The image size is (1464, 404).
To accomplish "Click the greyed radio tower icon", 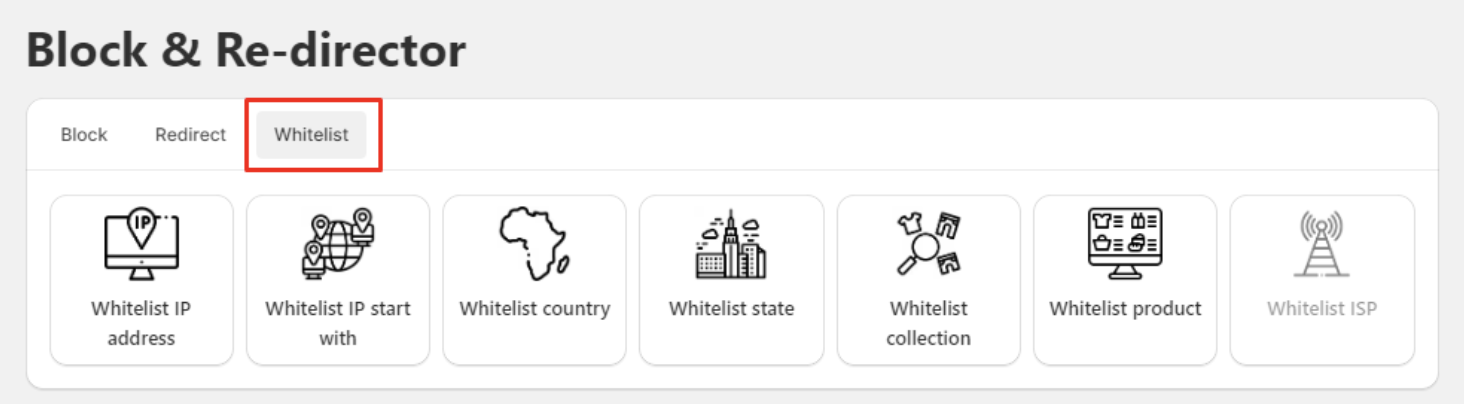I will coord(1321,243).
